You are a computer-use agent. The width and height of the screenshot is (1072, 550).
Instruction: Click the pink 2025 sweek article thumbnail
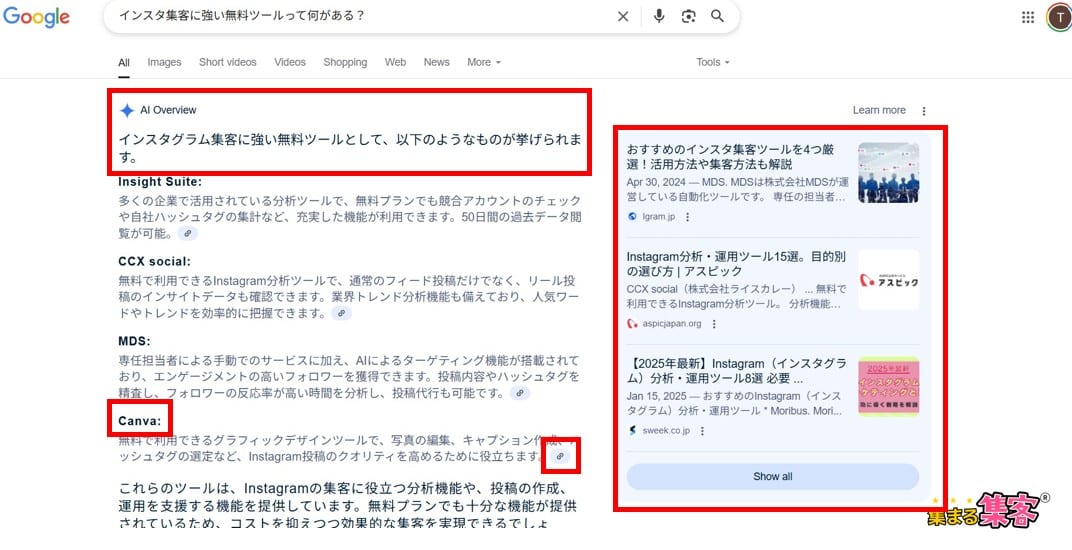[889, 387]
